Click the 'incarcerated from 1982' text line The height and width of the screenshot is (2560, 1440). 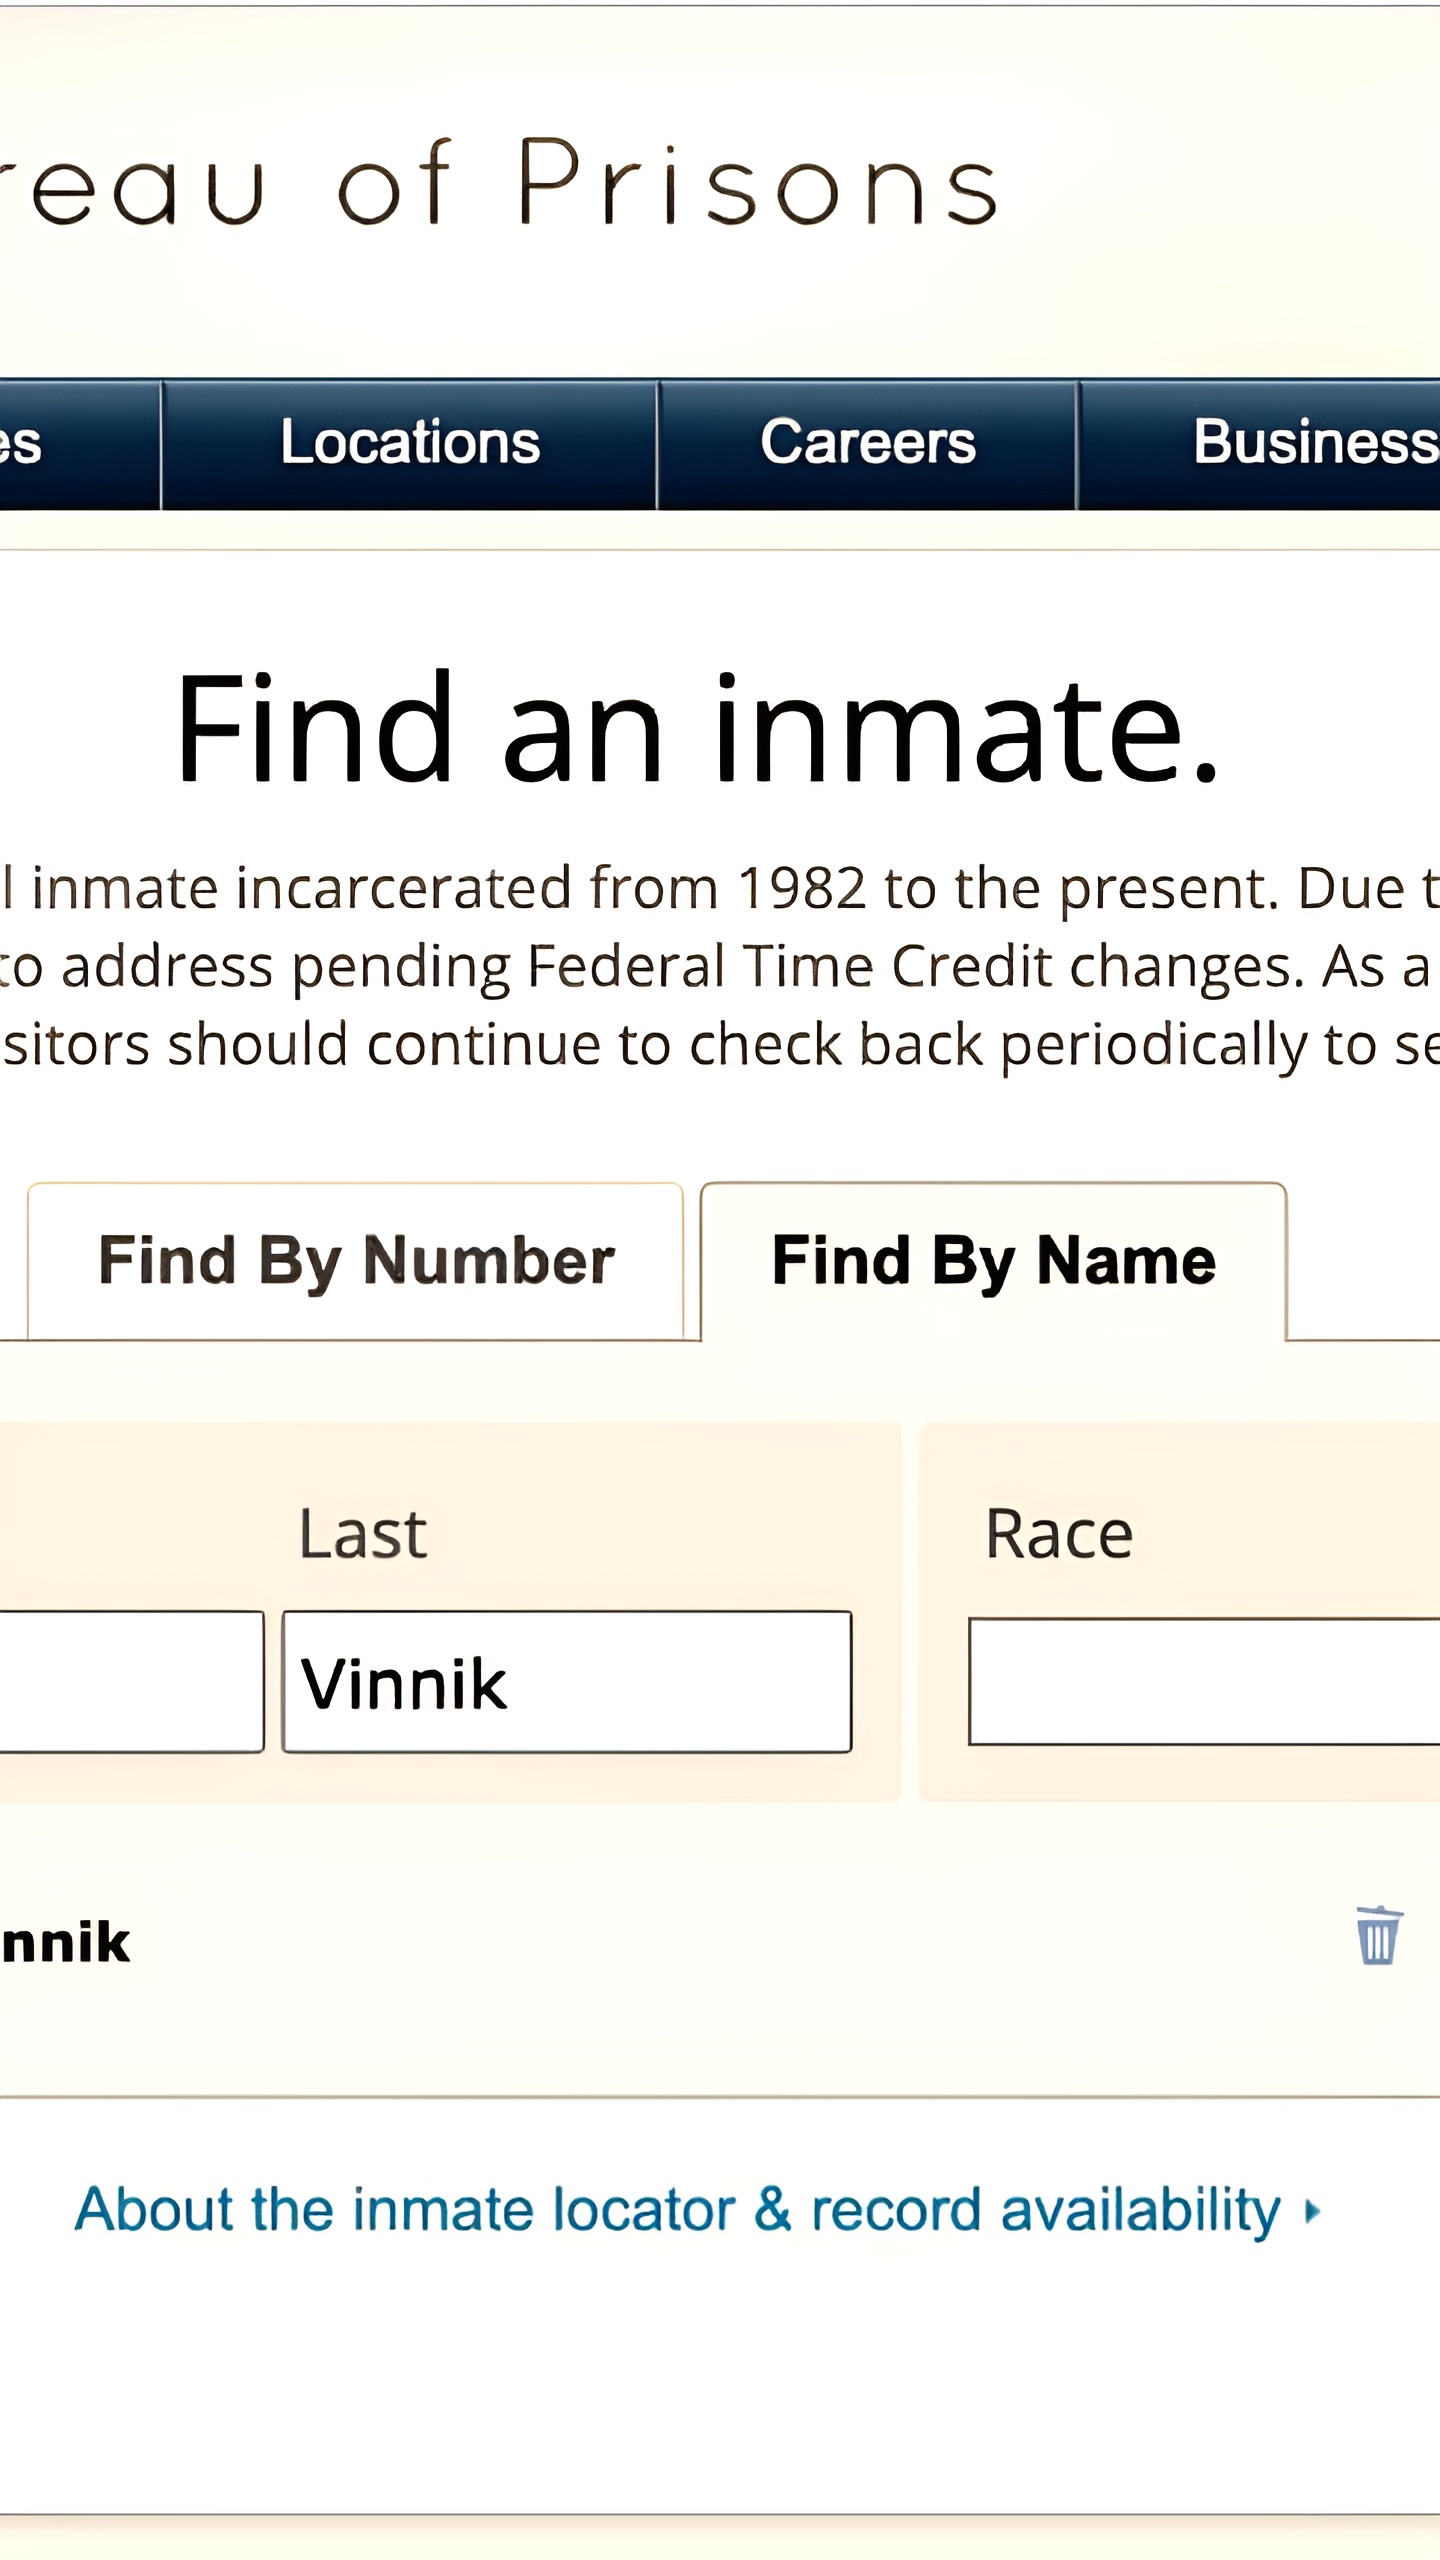pyautogui.click(x=720, y=889)
